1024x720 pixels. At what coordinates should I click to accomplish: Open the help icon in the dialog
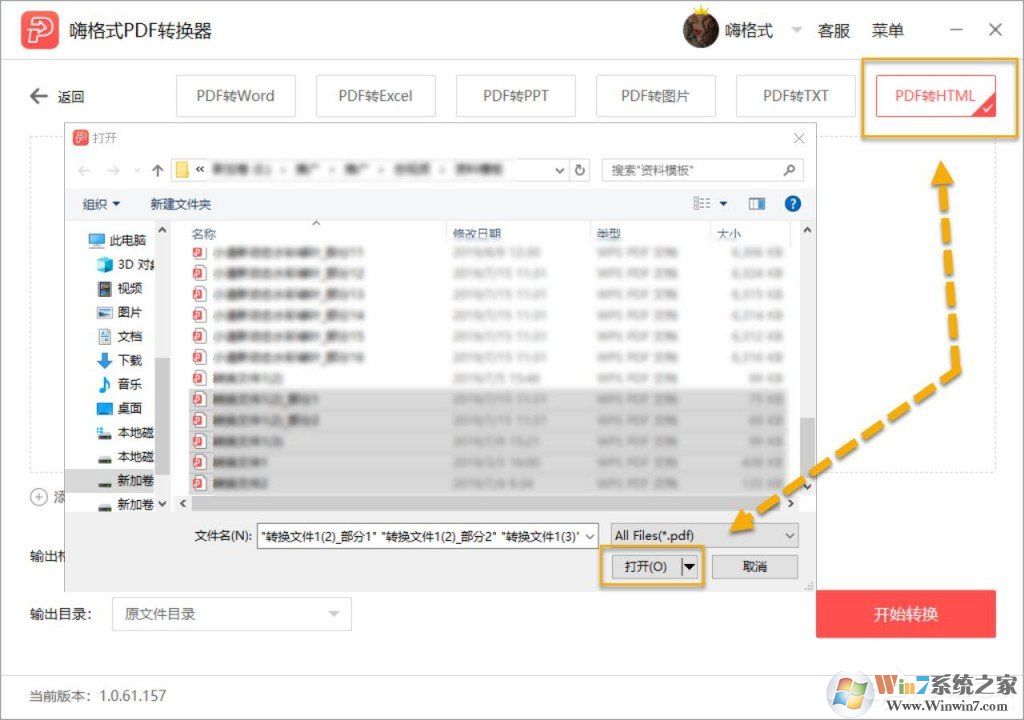[793, 203]
